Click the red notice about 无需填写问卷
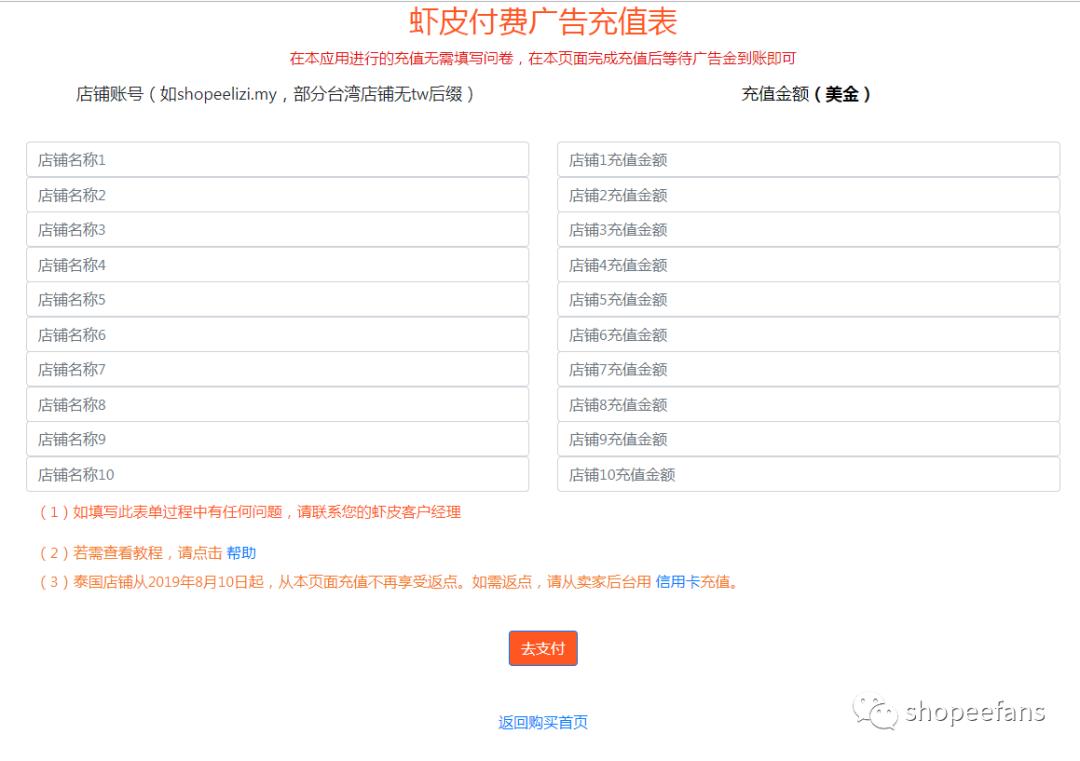Image resolution: width=1080 pixels, height=761 pixels. click(543, 59)
